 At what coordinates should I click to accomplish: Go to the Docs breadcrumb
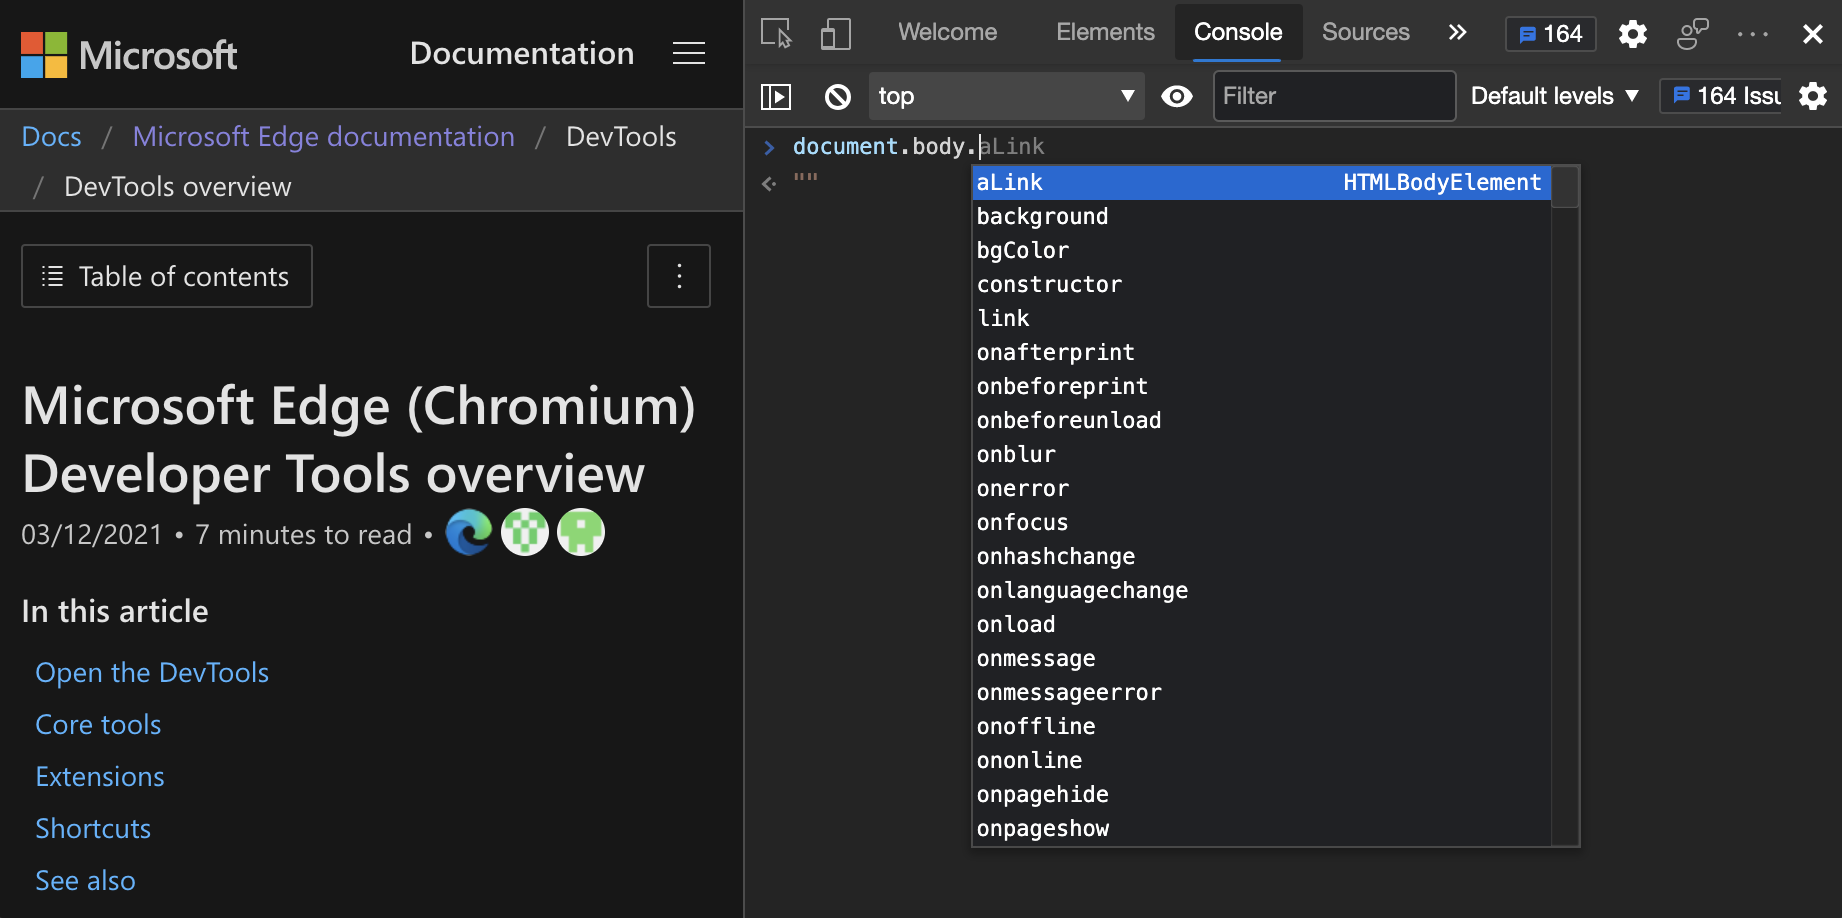tap(52, 137)
